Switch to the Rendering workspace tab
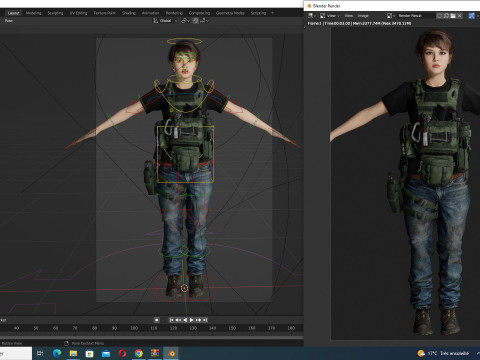The width and height of the screenshot is (480, 360). tap(174, 13)
